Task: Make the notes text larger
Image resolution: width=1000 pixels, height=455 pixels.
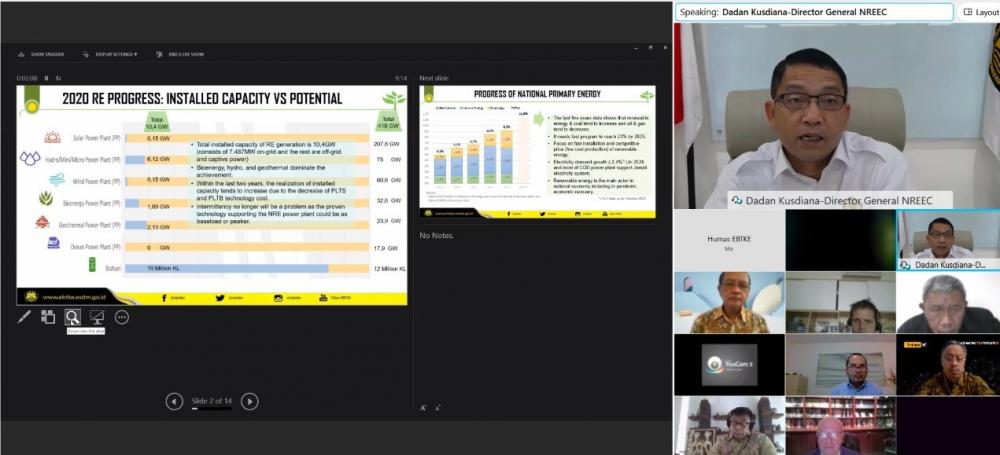Action: (424, 407)
